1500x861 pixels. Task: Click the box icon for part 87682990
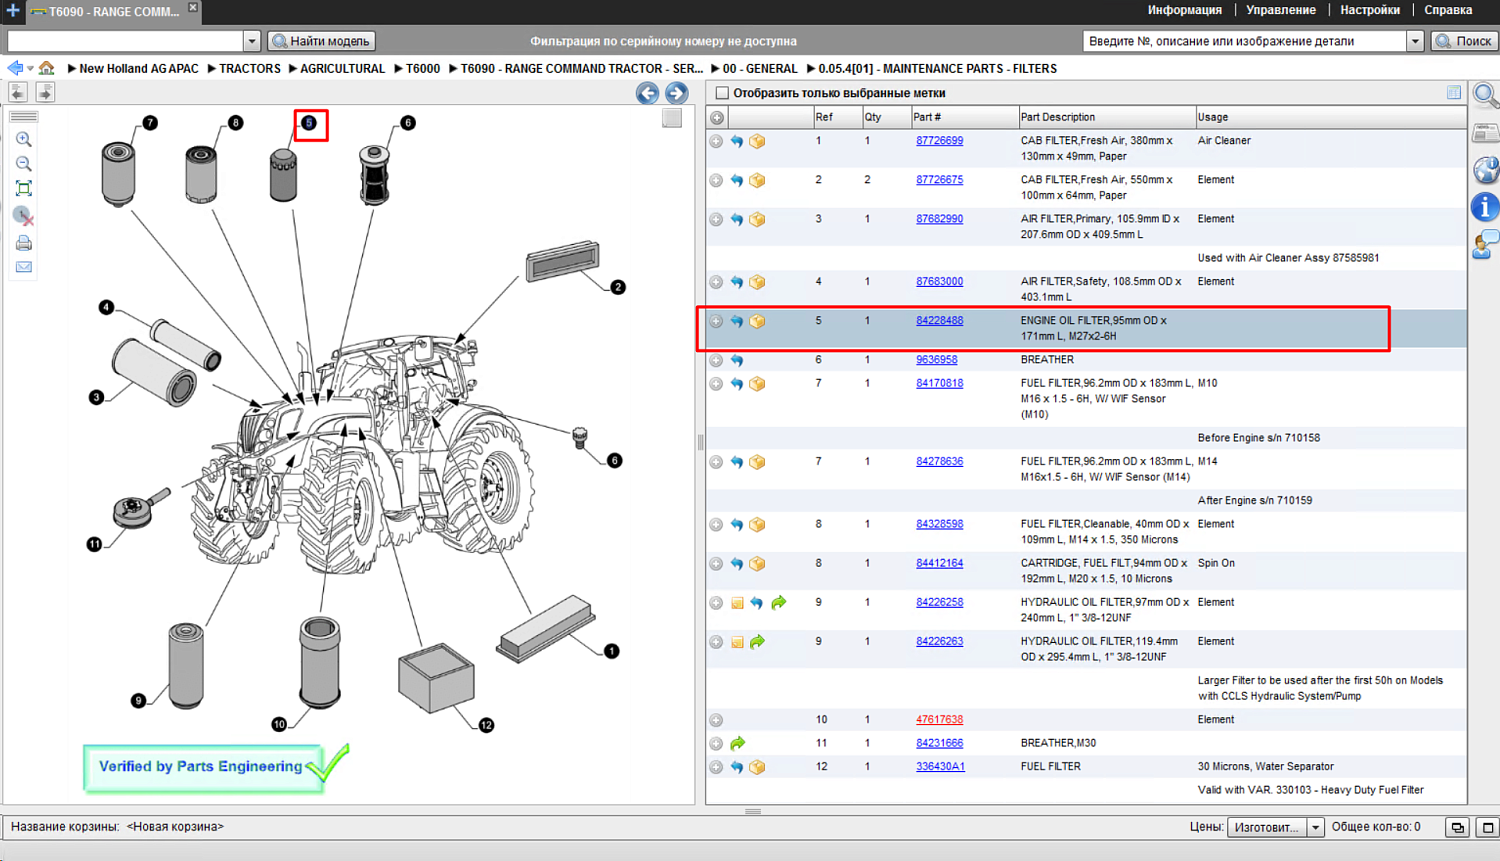pos(758,220)
